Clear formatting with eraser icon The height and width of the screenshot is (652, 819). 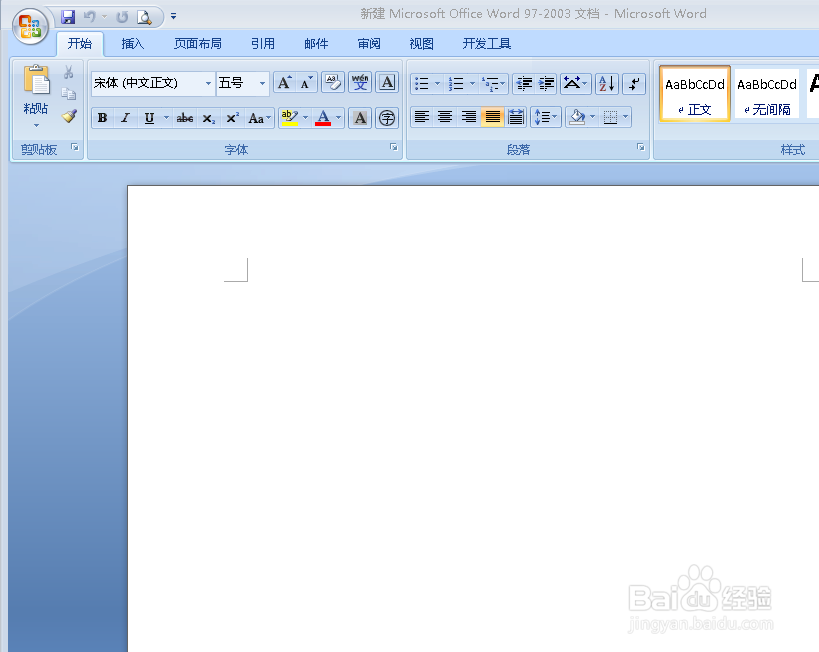click(333, 83)
